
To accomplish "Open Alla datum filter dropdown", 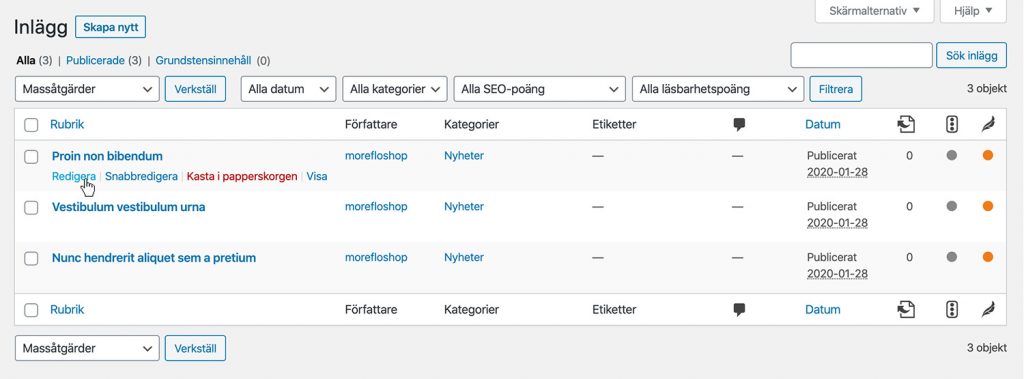I will [x=289, y=89].
